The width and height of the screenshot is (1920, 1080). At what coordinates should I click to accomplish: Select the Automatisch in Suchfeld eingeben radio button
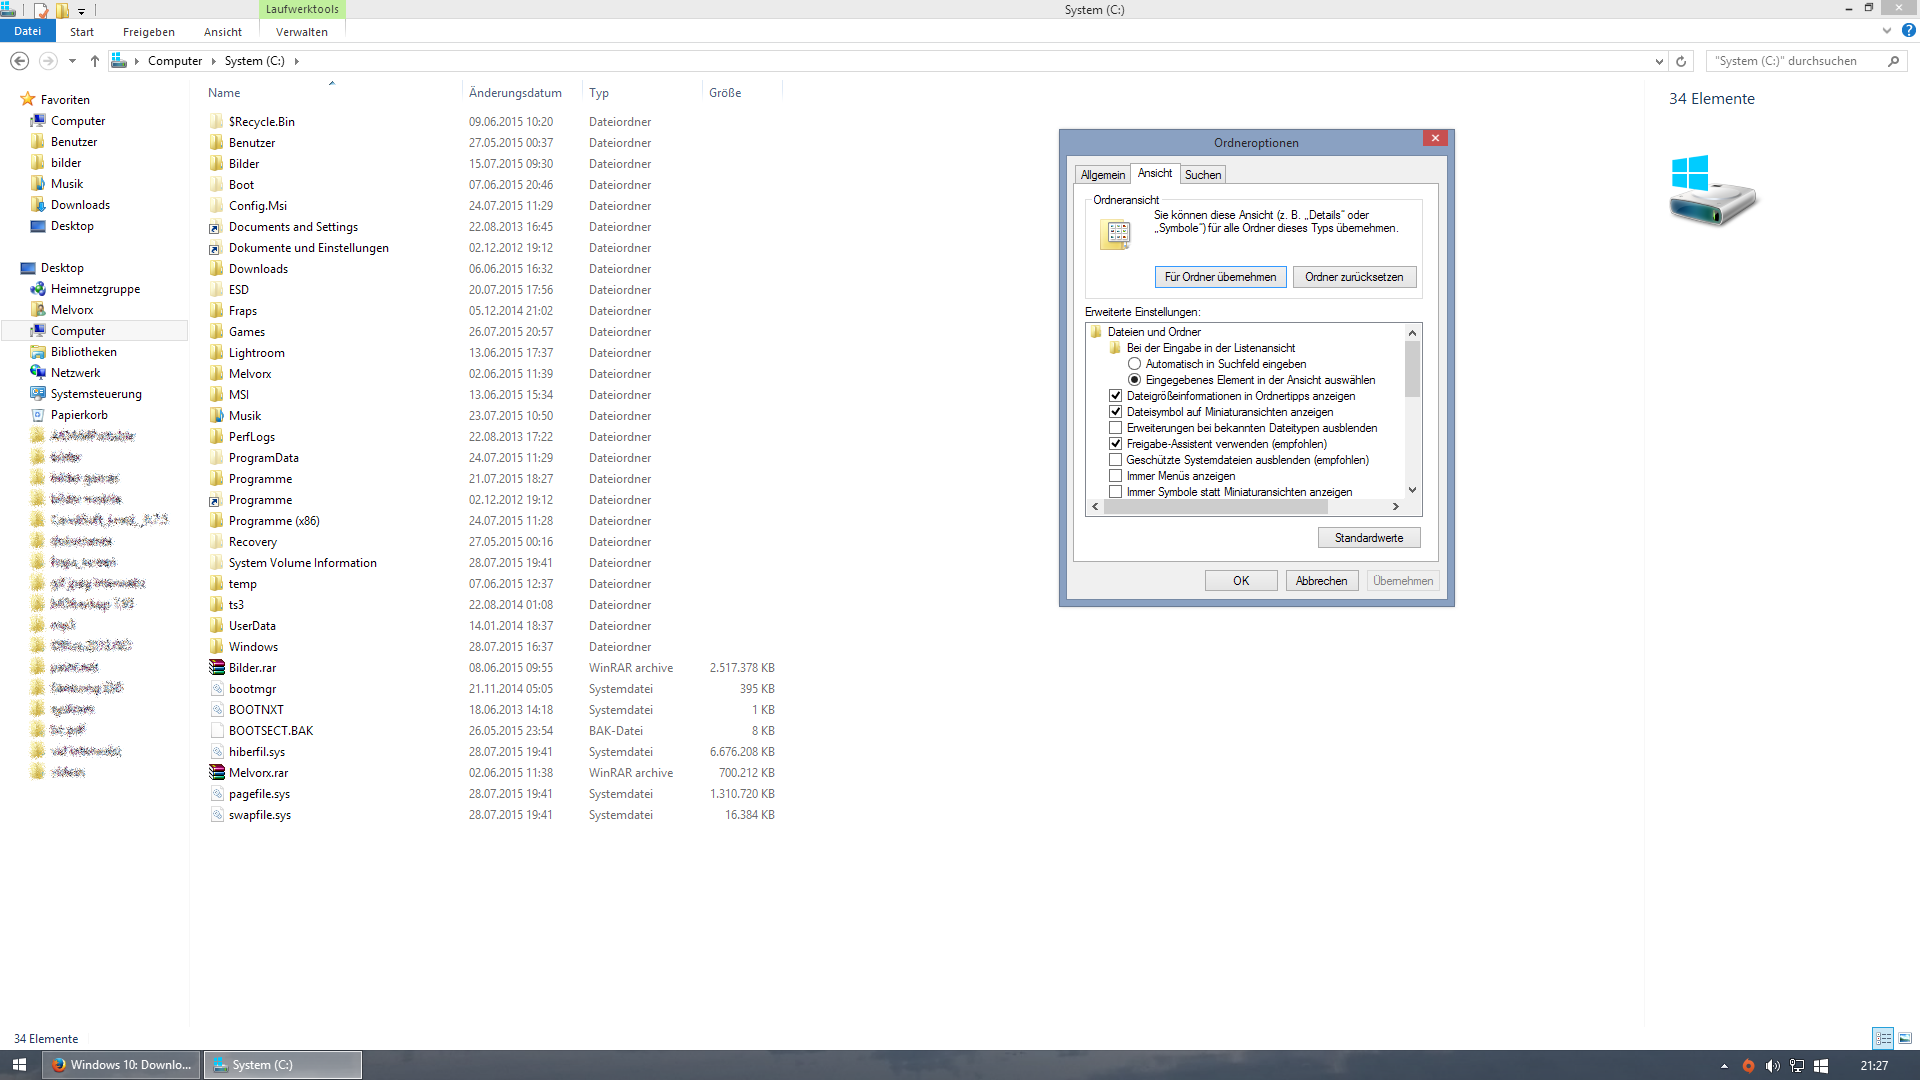tap(1134, 364)
